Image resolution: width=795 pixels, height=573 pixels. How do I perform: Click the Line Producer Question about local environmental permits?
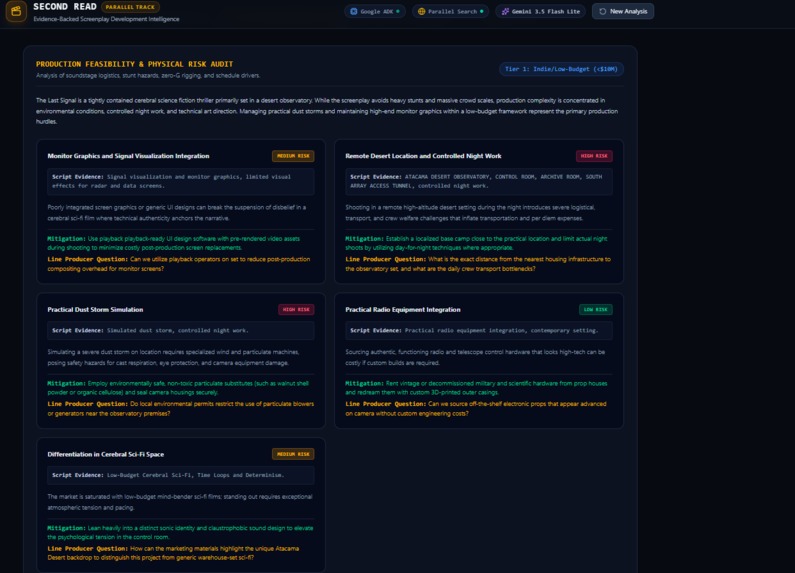180,409
